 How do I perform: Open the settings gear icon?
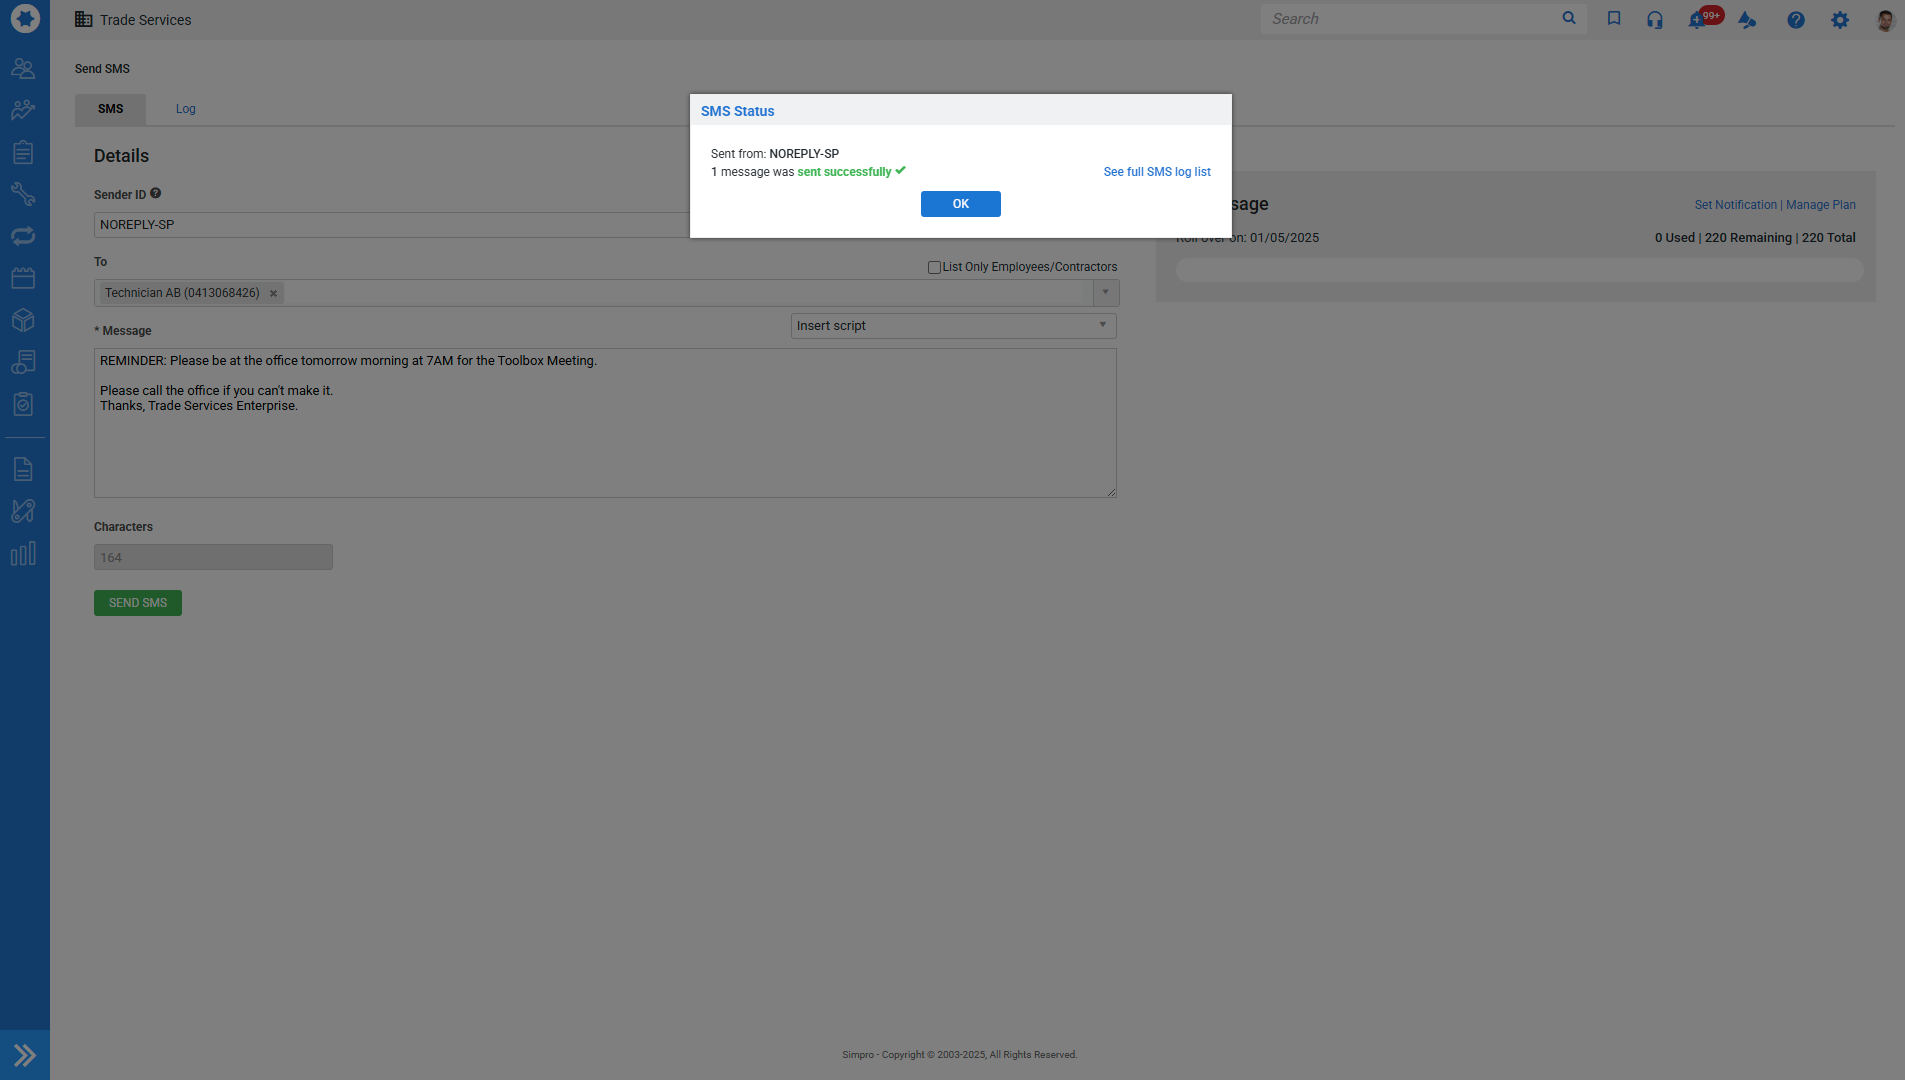click(x=1839, y=20)
